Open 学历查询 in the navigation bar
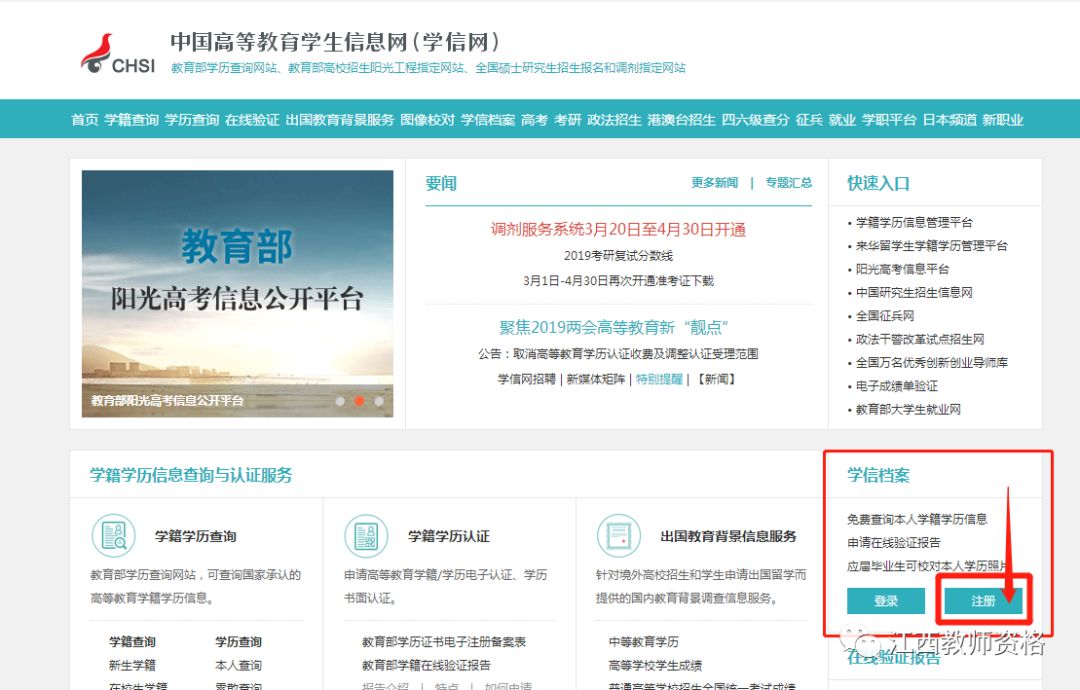 pos(191,120)
